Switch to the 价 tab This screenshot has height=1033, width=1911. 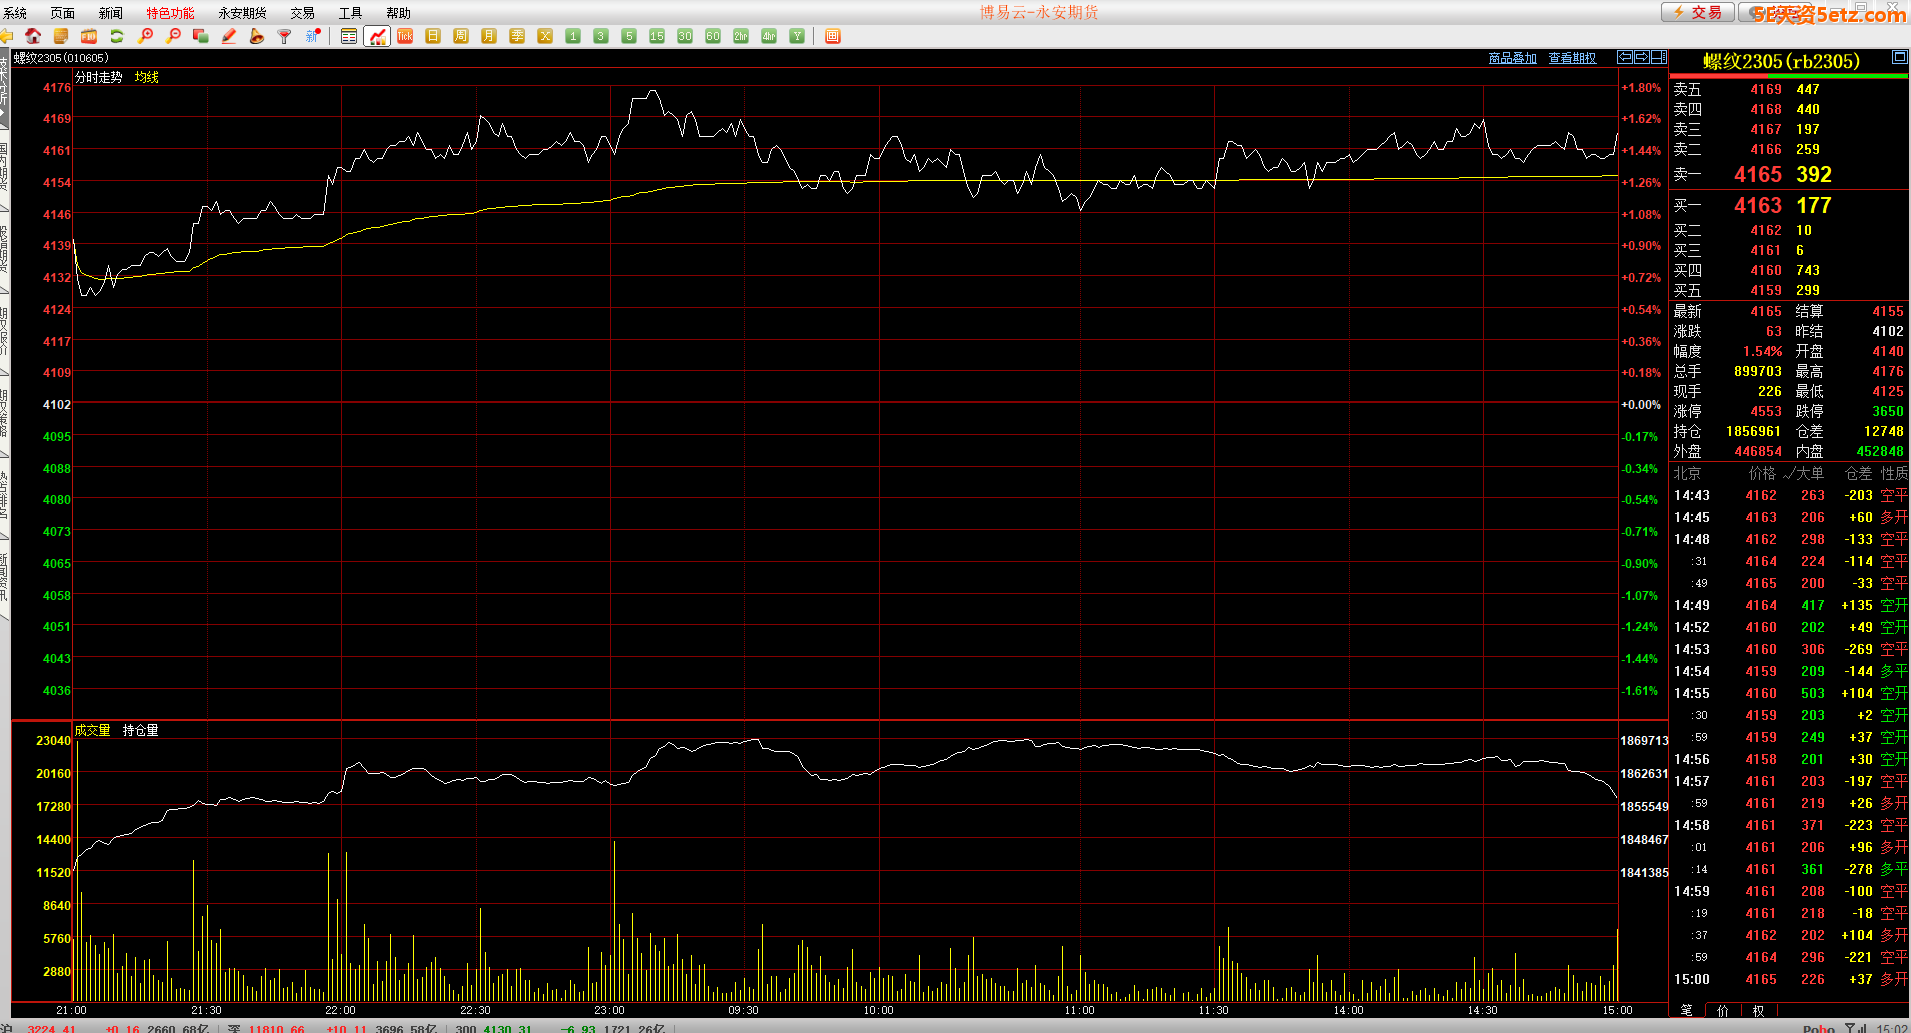pyautogui.click(x=1722, y=1010)
